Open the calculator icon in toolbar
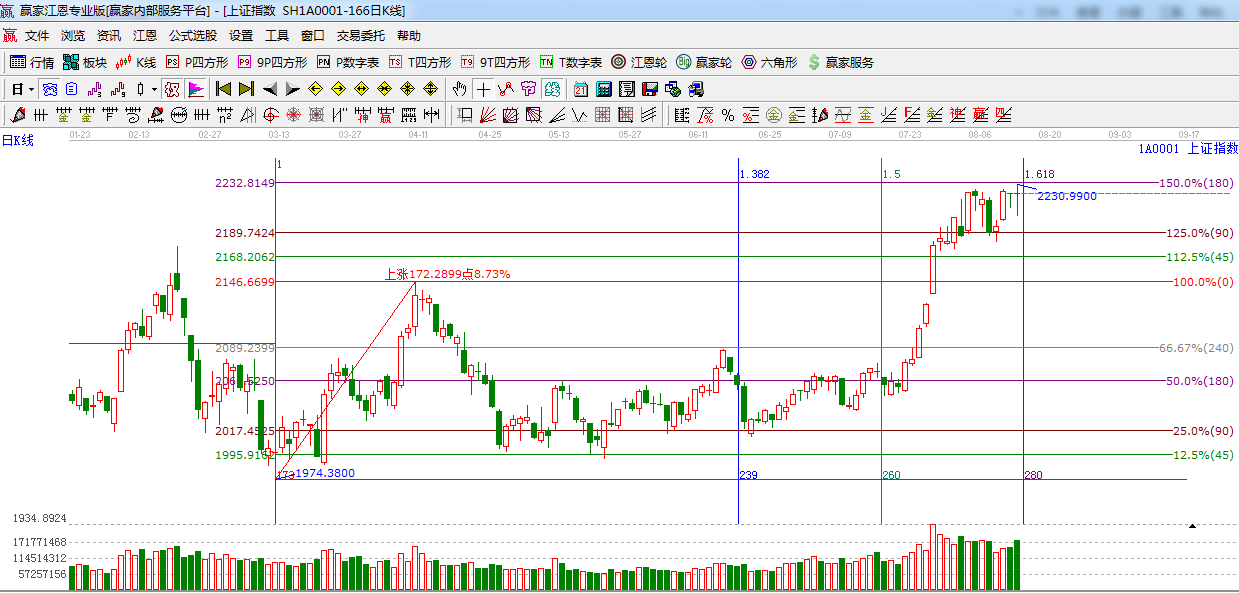Image resolution: width=1239 pixels, height=593 pixels. tap(603, 89)
